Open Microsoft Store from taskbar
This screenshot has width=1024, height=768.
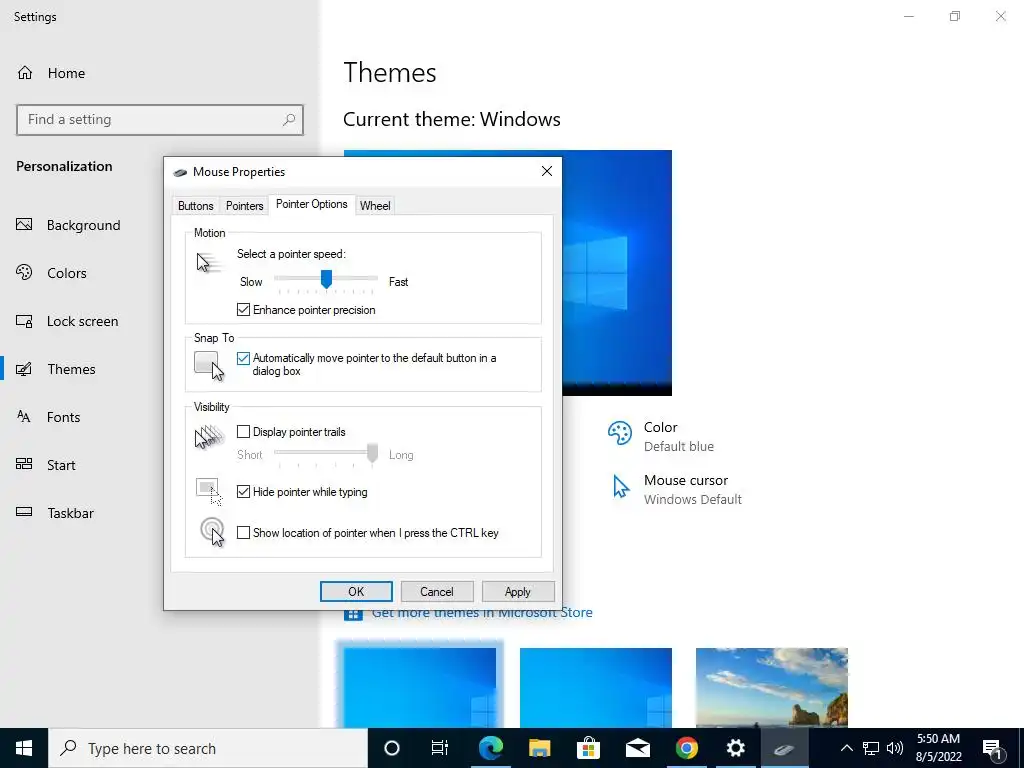588,748
